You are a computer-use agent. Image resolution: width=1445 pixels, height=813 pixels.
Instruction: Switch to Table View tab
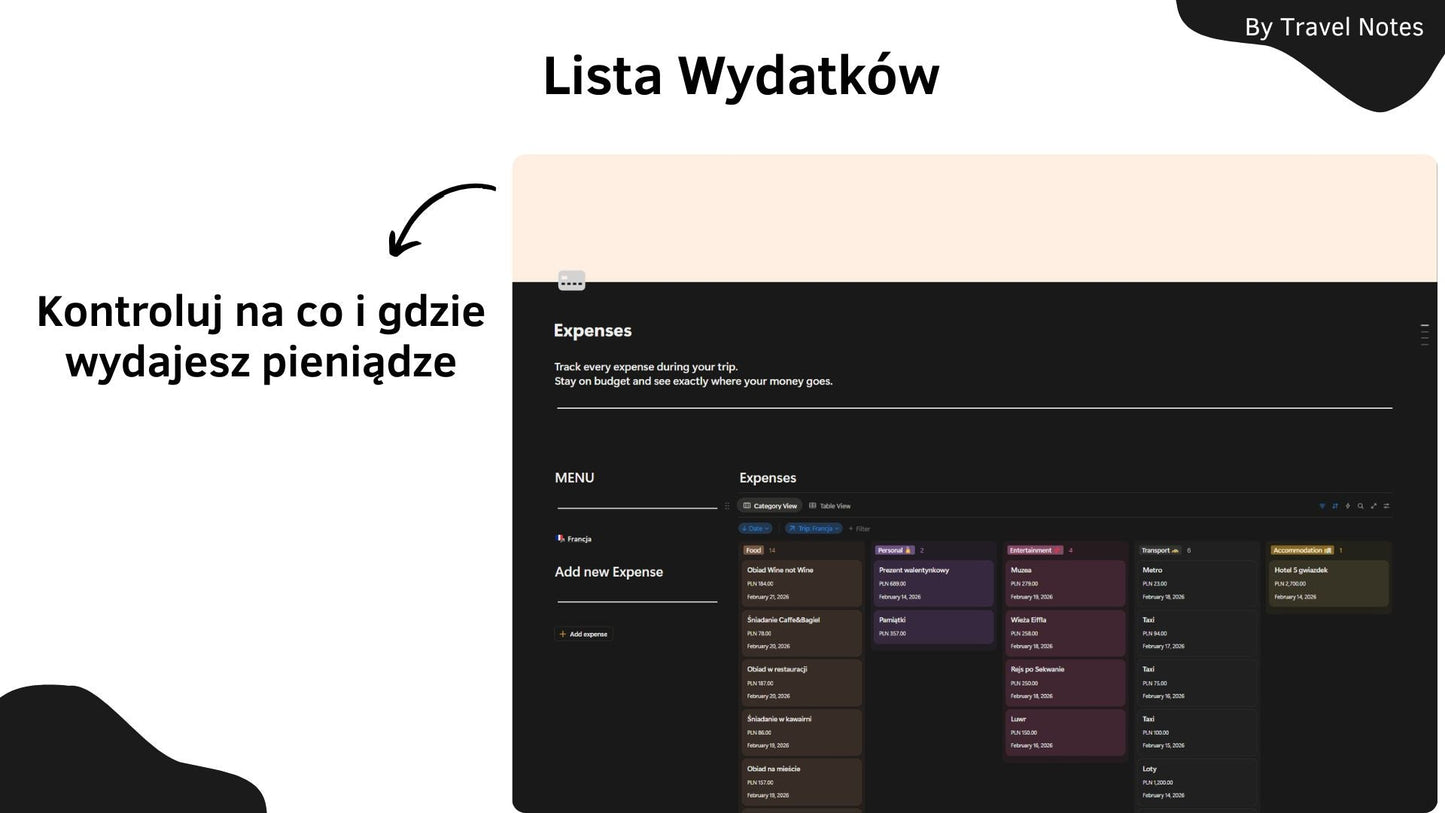830,506
